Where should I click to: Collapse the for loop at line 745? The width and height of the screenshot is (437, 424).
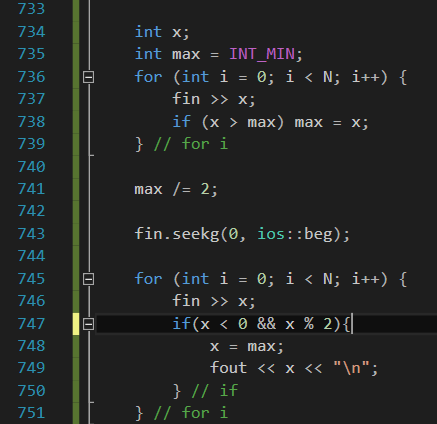(88, 279)
